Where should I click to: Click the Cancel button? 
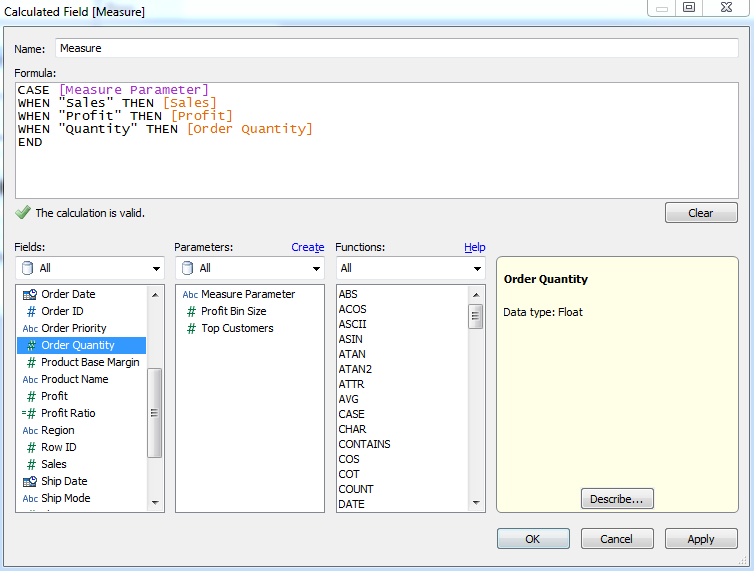click(617, 539)
